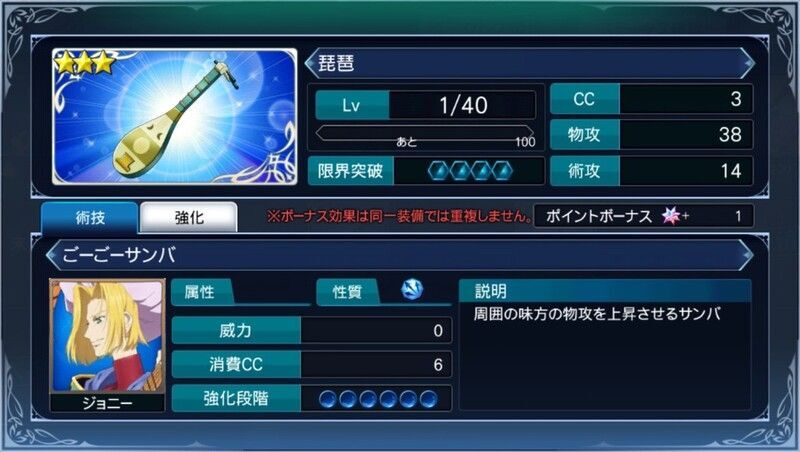
Task: Click right arrow on 琵琶 title bar
Action: click(x=748, y=63)
